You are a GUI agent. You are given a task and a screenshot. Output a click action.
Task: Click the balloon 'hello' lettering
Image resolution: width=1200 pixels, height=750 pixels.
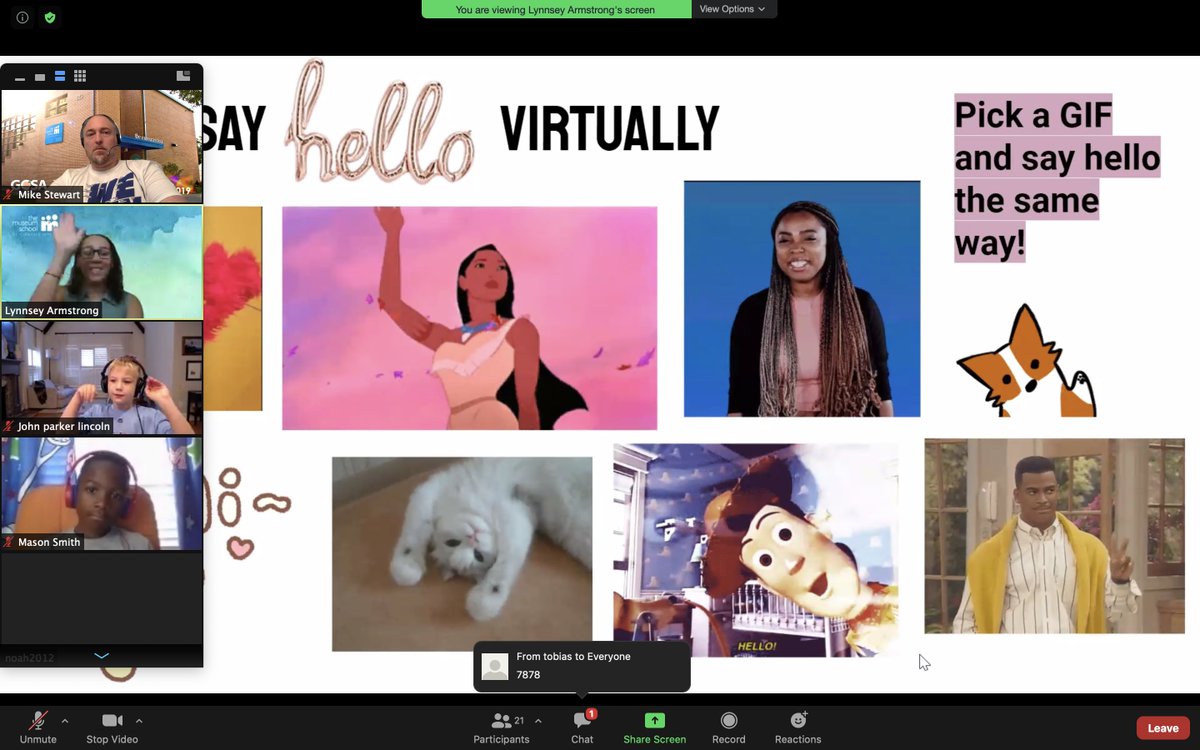click(380, 123)
